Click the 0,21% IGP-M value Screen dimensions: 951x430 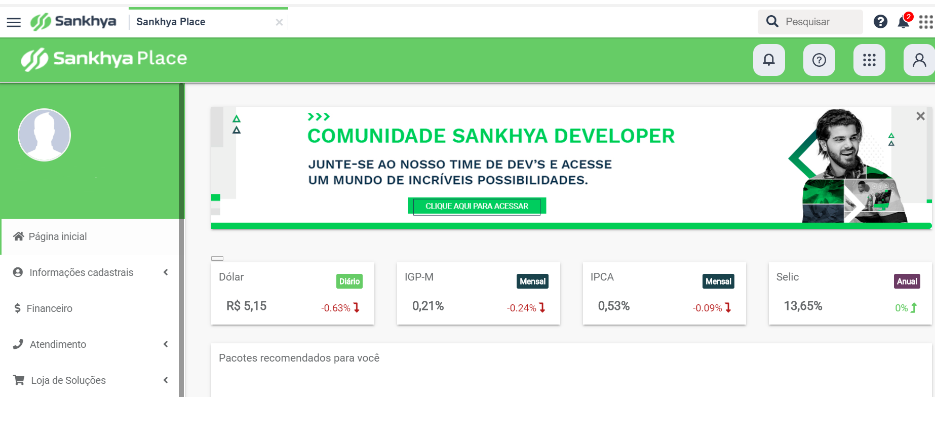pos(428,306)
